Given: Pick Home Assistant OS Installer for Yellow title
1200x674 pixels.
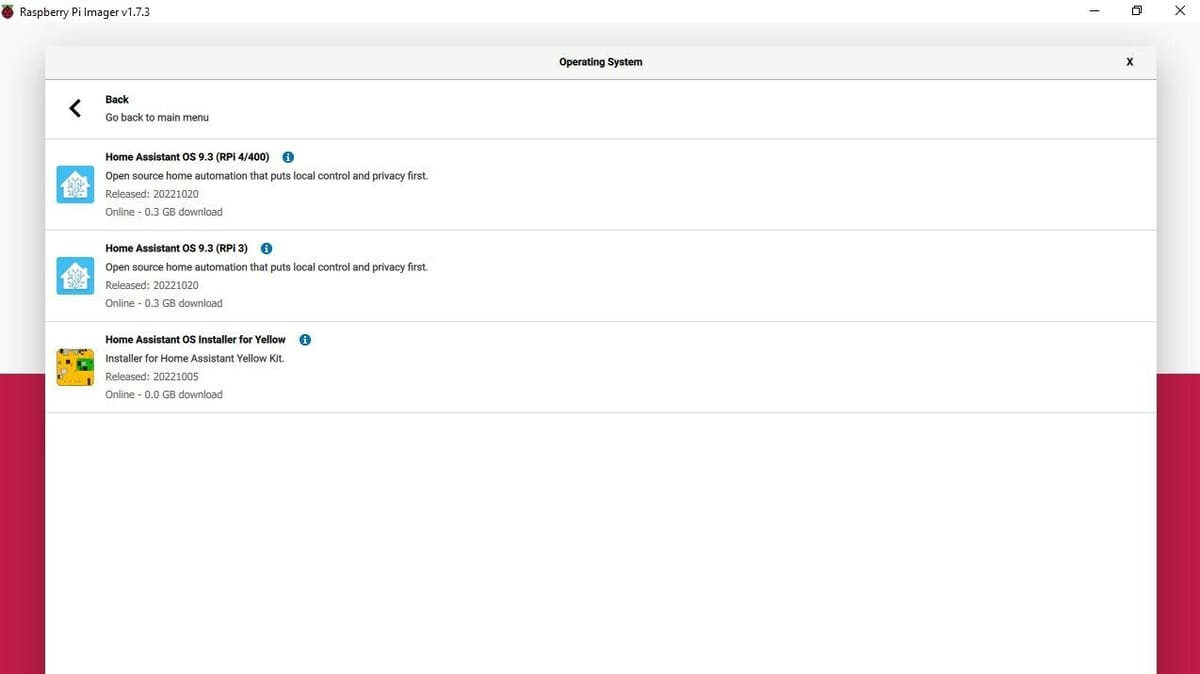Looking at the screenshot, I should pos(195,340).
